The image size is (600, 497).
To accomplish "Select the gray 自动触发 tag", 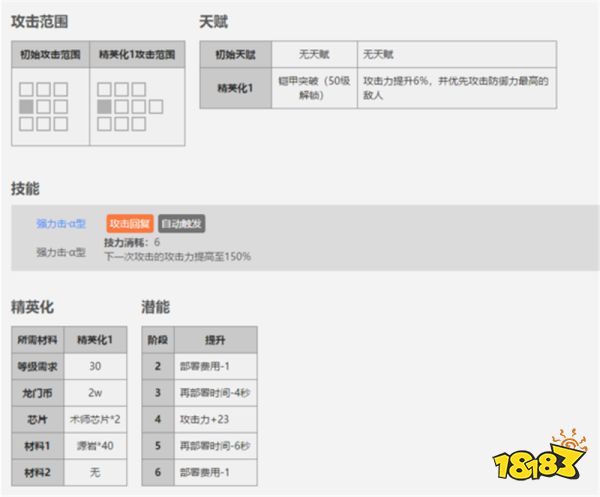I will pyautogui.click(x=181, y=224).
